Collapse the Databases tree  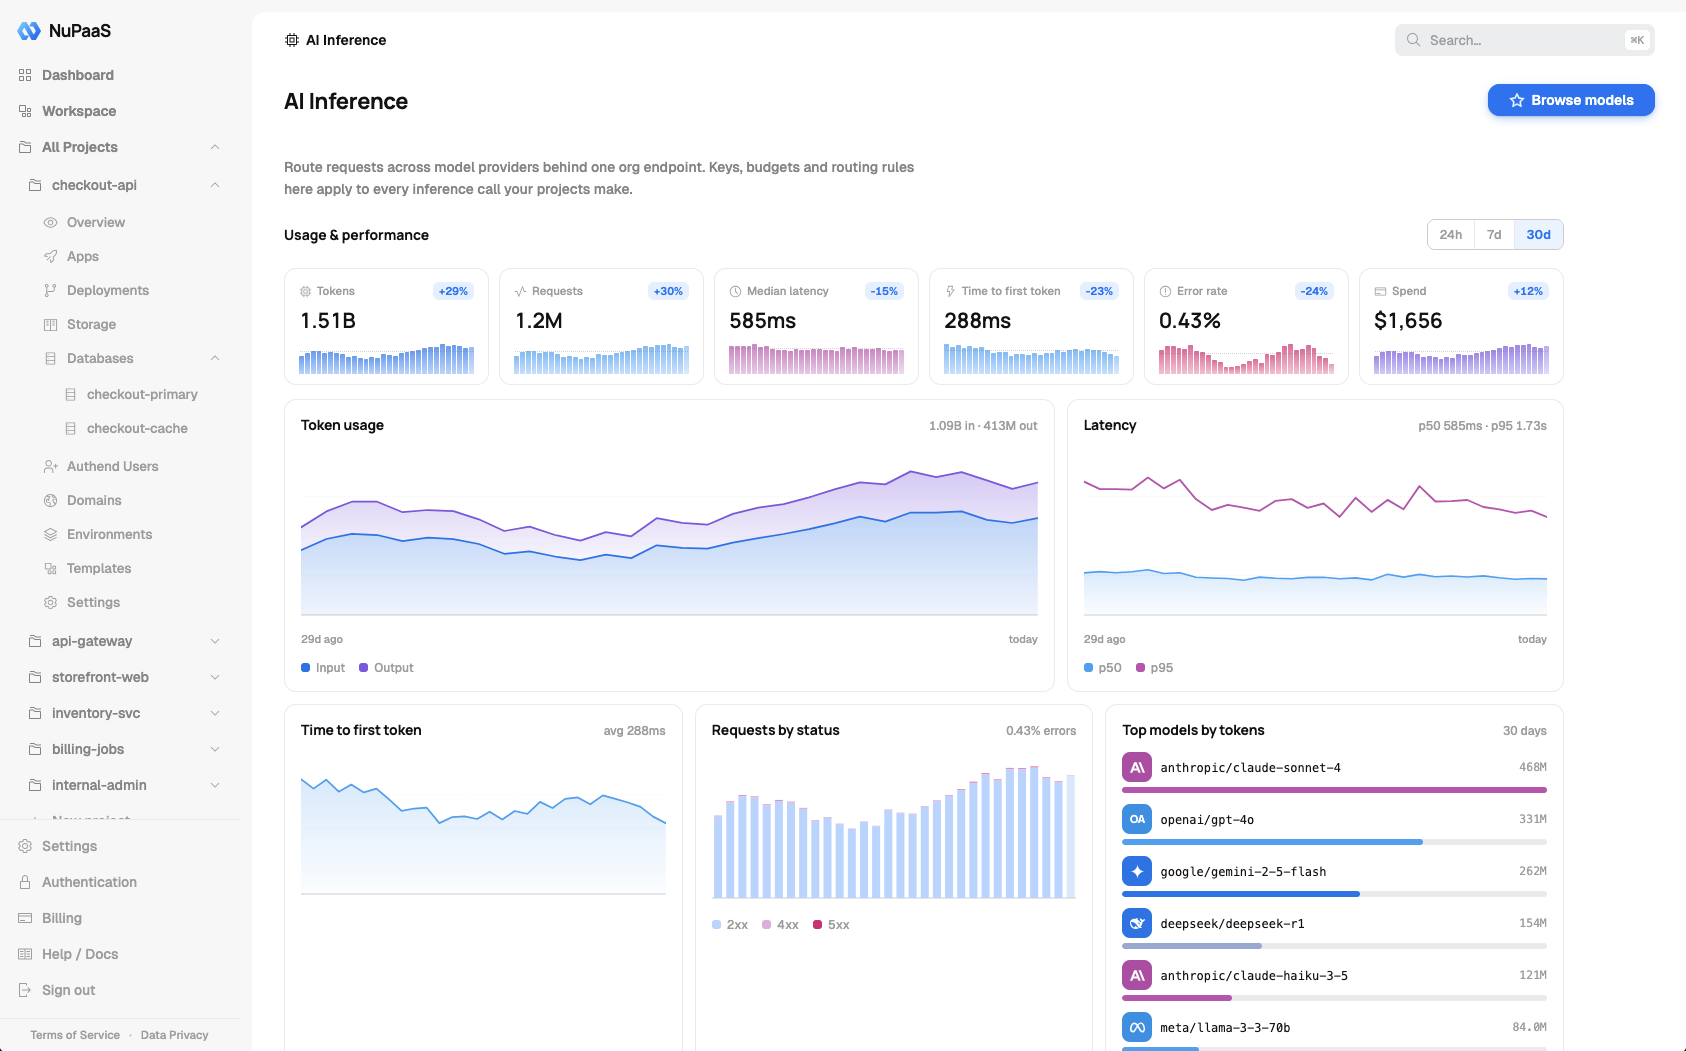point(215,358)
